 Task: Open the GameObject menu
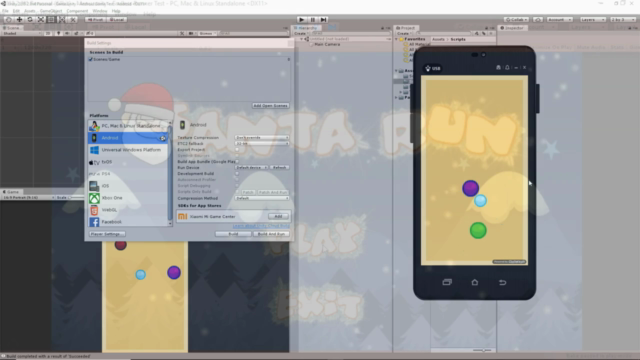51,11
